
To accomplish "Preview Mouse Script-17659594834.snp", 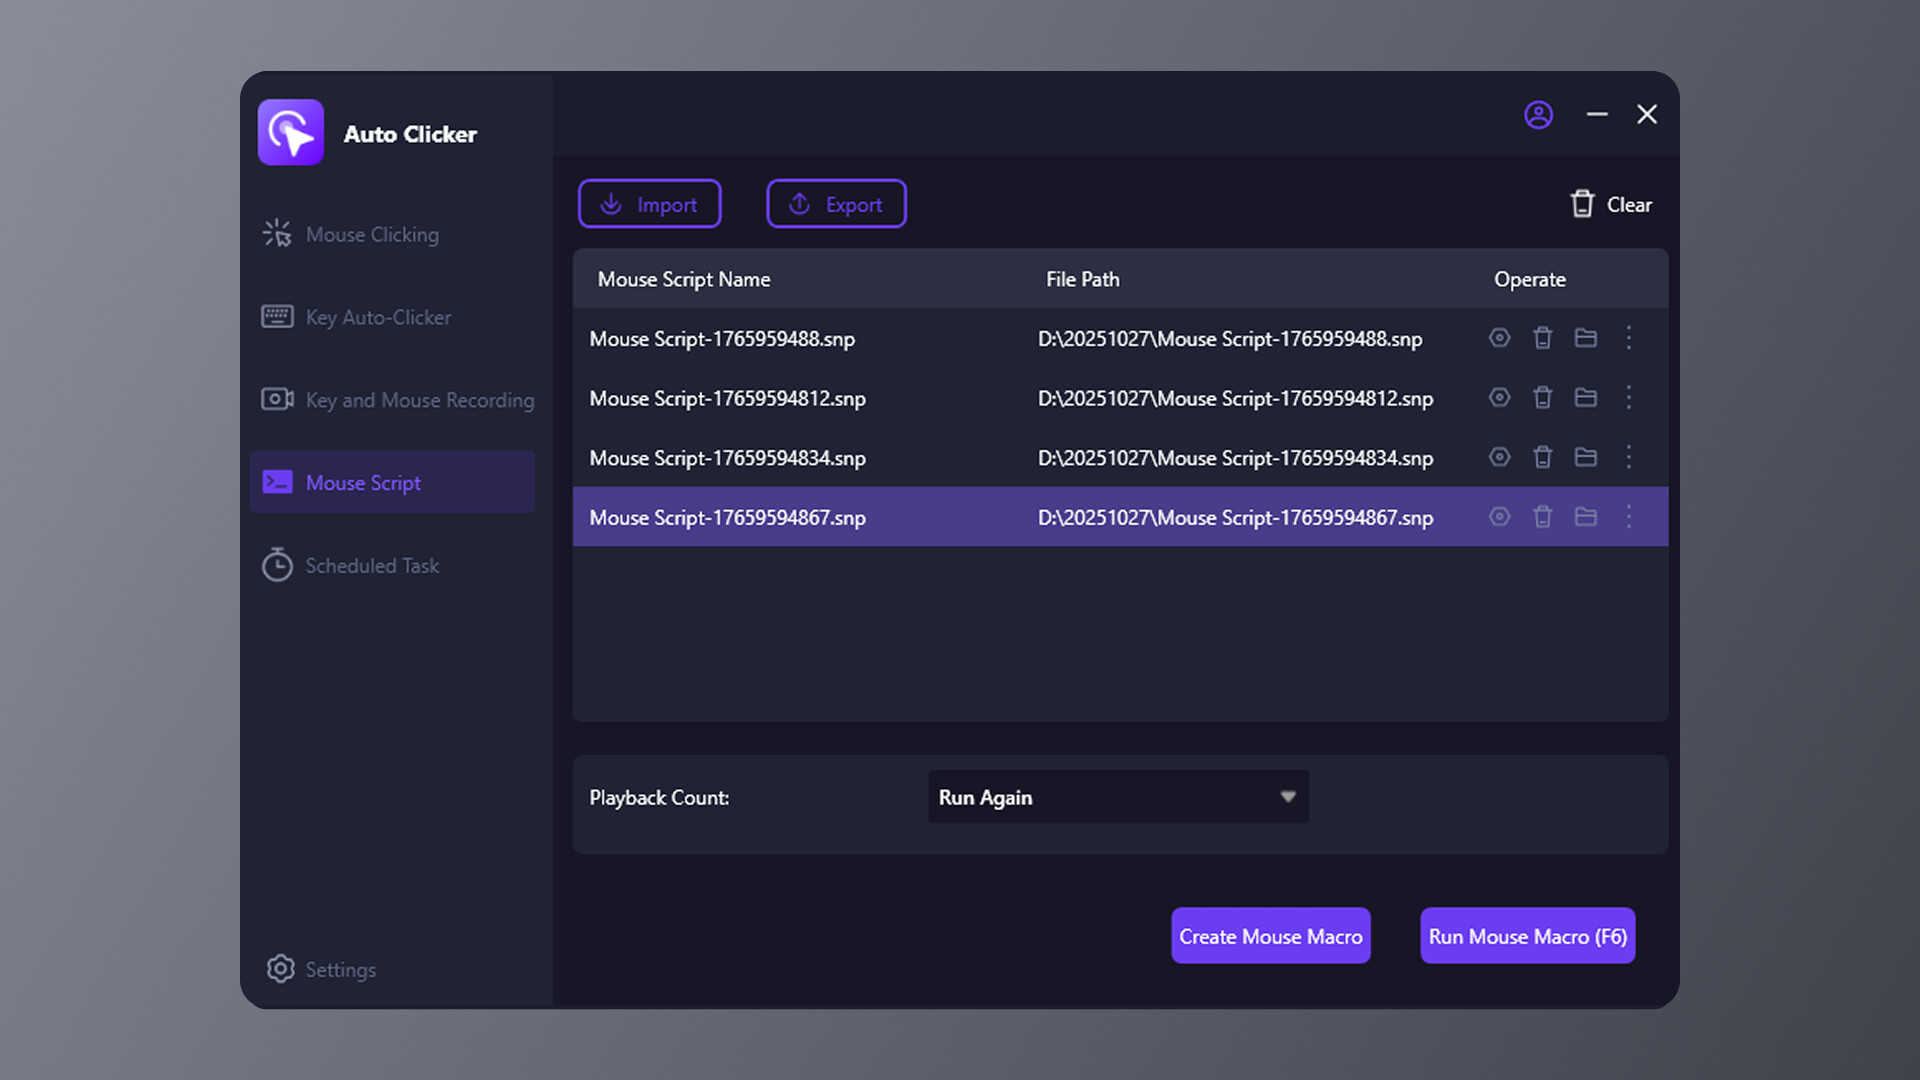I will tap(1499, 457).
